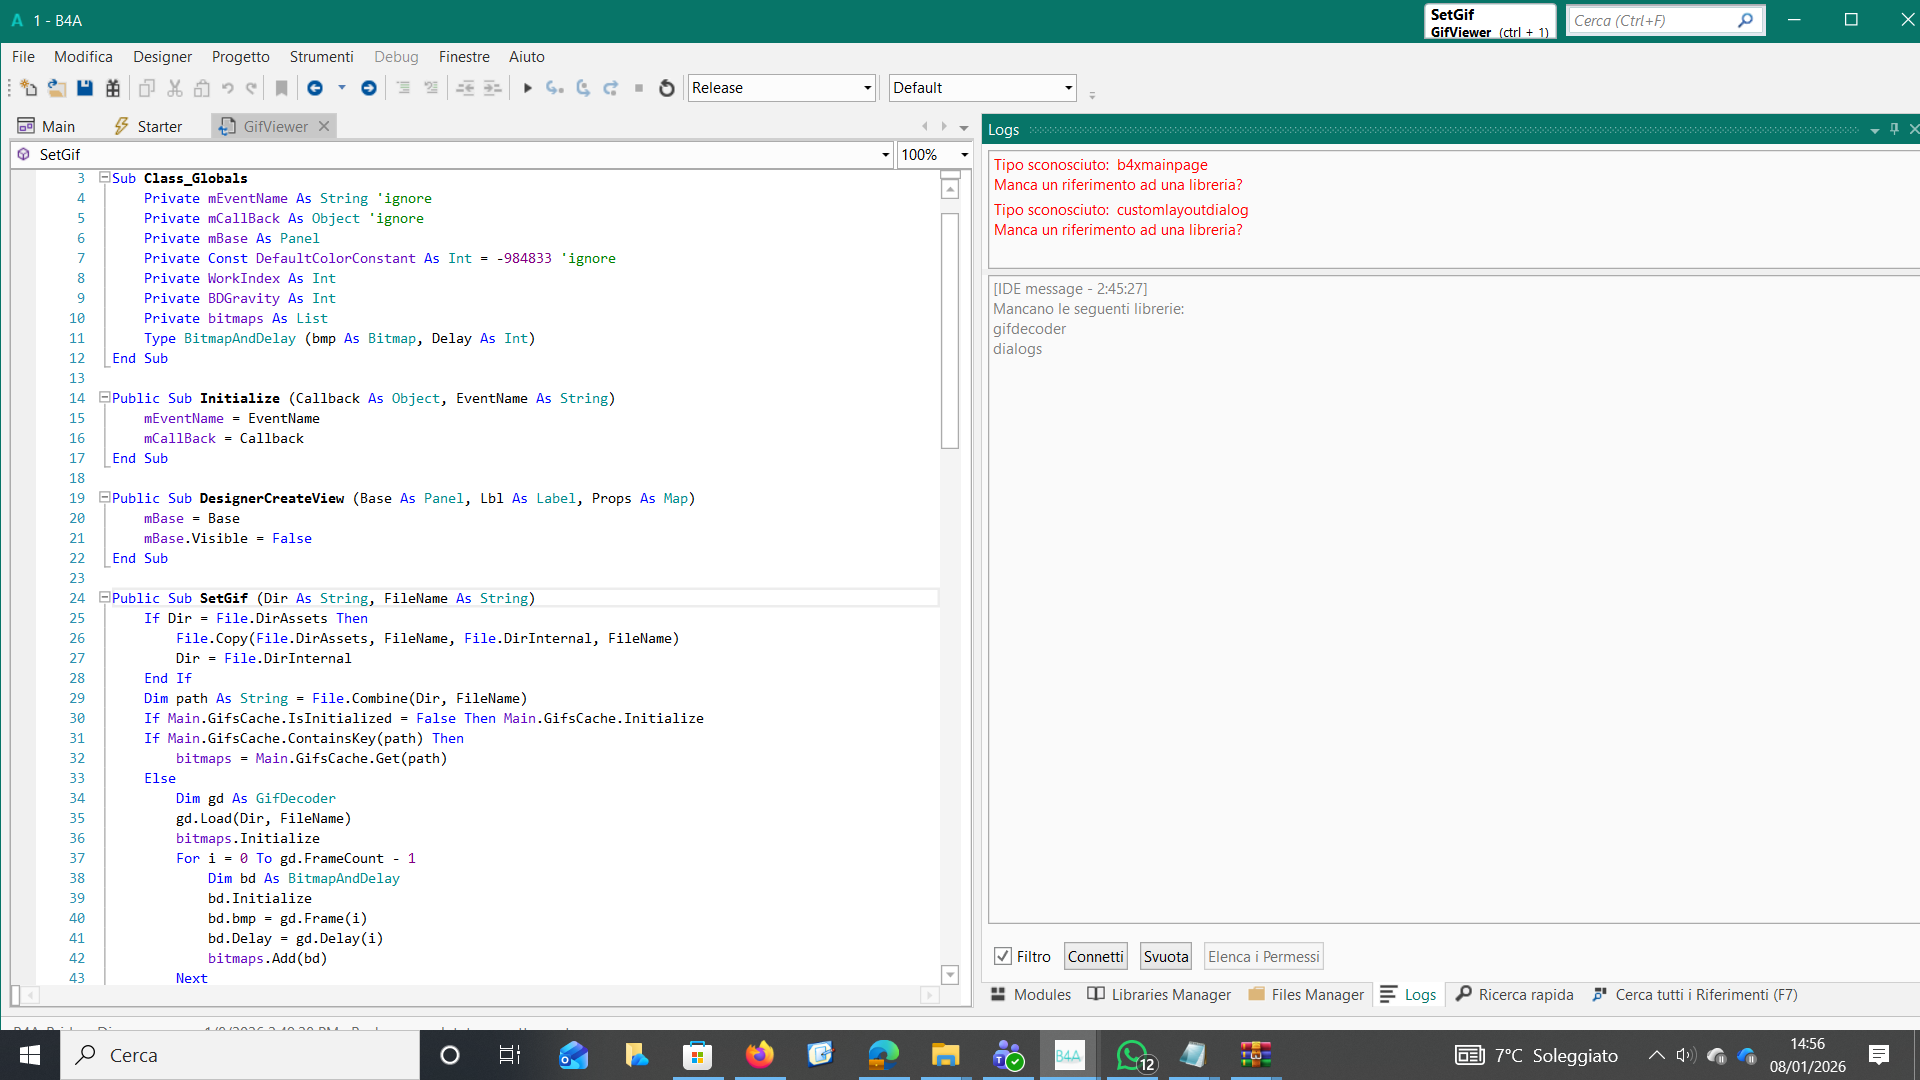This screenshot has width=1920, height=1080.
Task: Switch to the Starter module tab
Action: 148,126
